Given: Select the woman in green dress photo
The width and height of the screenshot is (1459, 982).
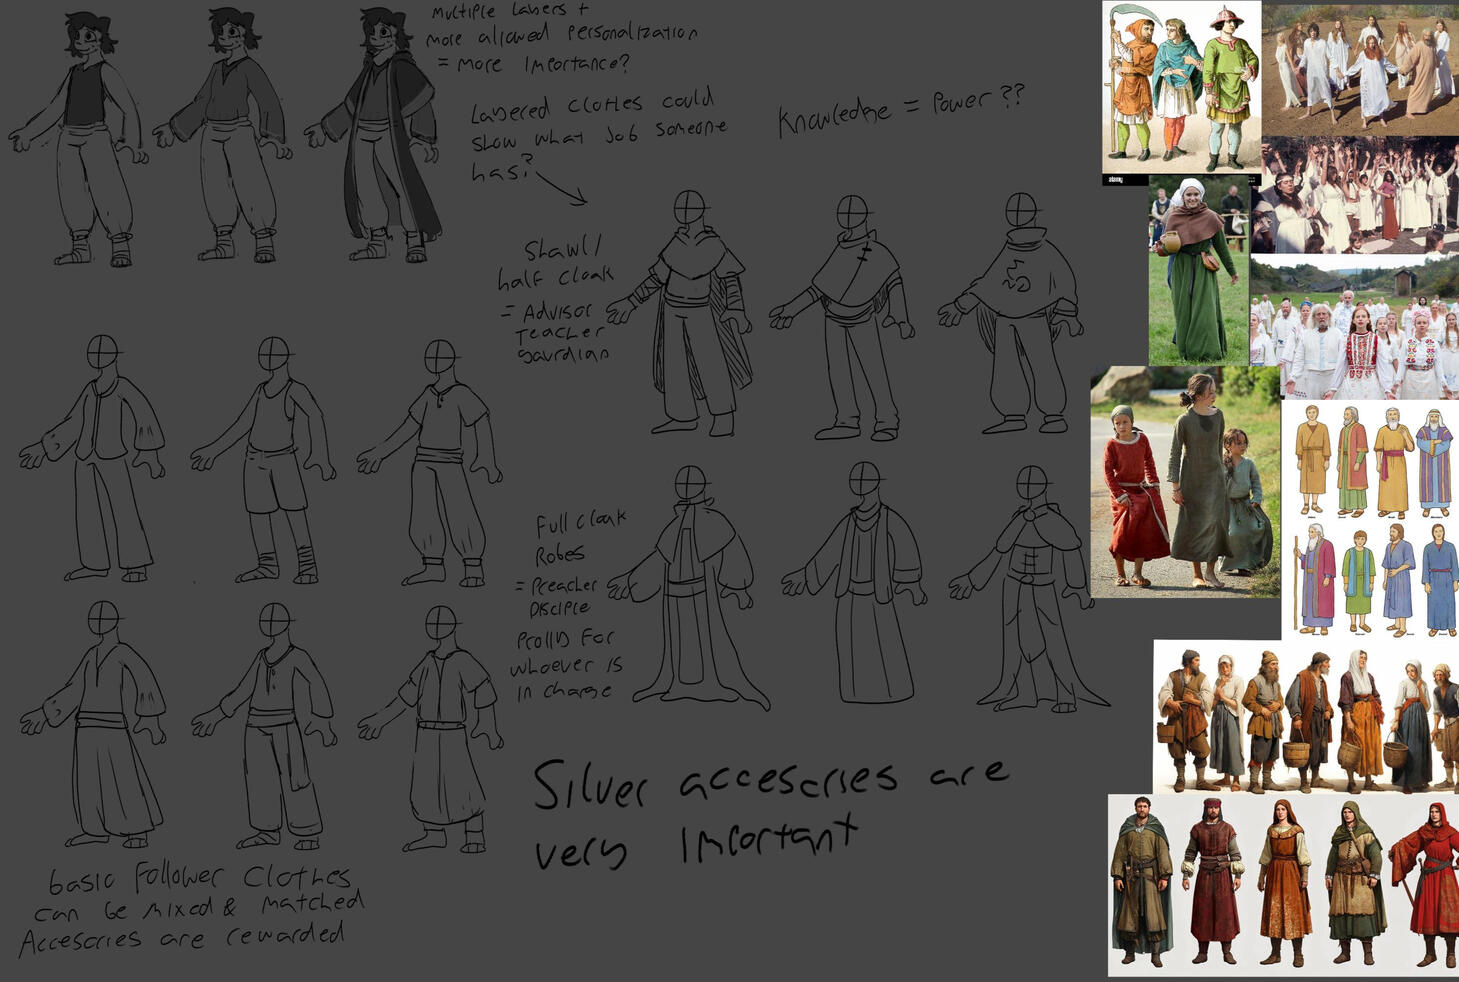Looking at the screenshot, I should (x=1198, y=270).
